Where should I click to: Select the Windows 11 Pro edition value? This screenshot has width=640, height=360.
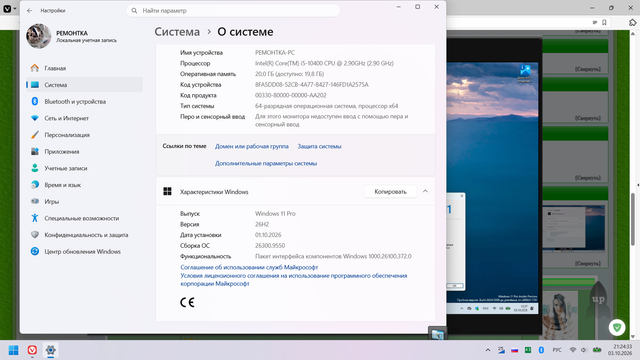pyautogui.click(x=275, y=213)
